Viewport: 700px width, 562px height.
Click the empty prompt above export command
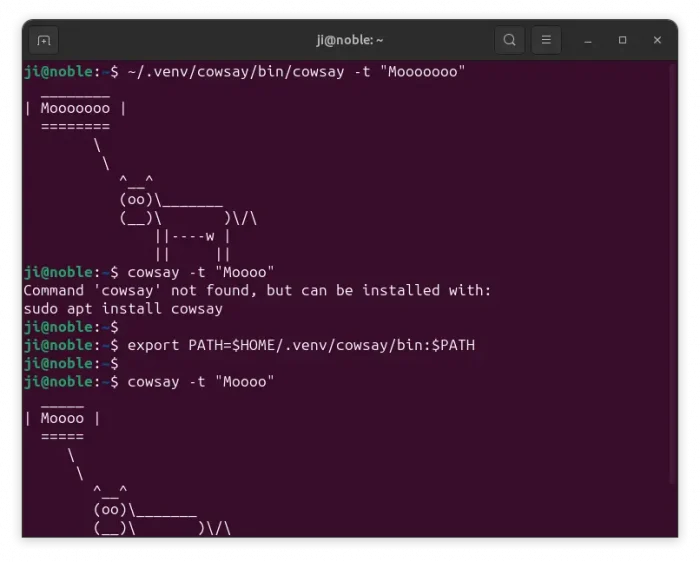[72, 327]
